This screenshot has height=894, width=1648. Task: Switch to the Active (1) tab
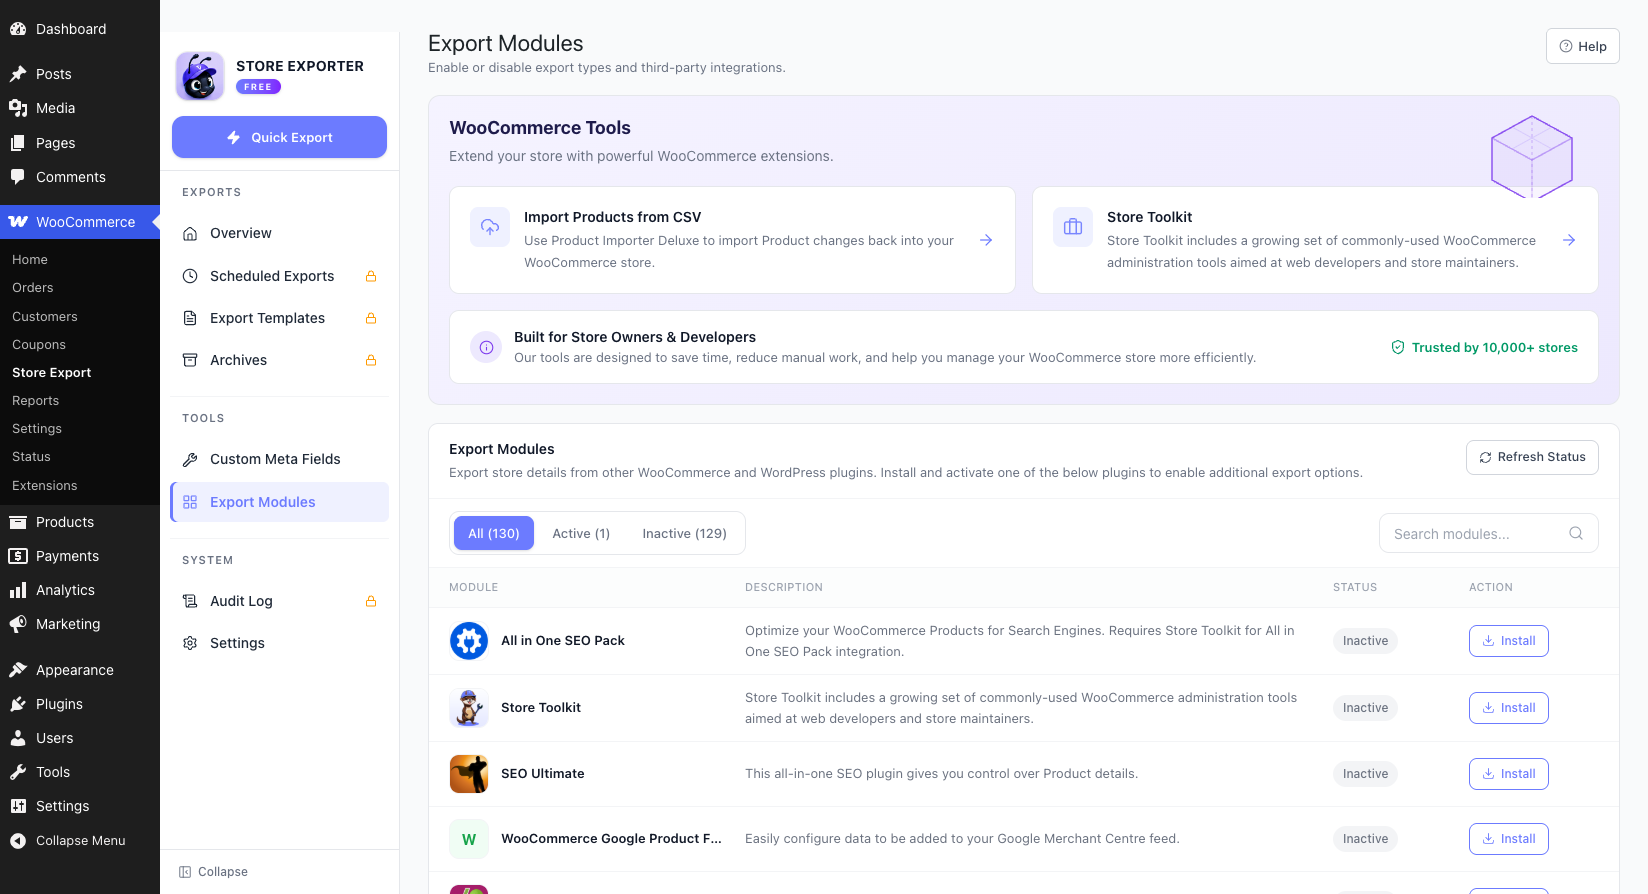[581, 533]
